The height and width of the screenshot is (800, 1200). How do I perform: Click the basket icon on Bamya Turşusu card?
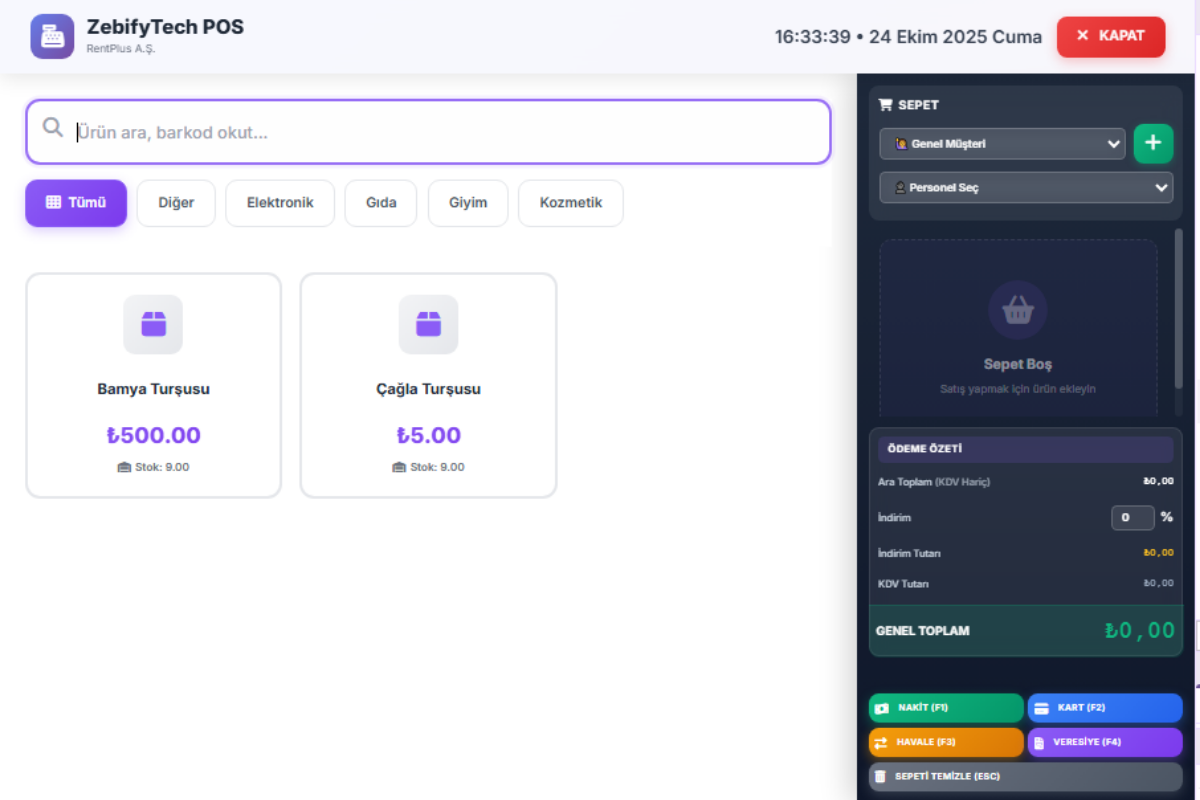(x=153, y=324)
